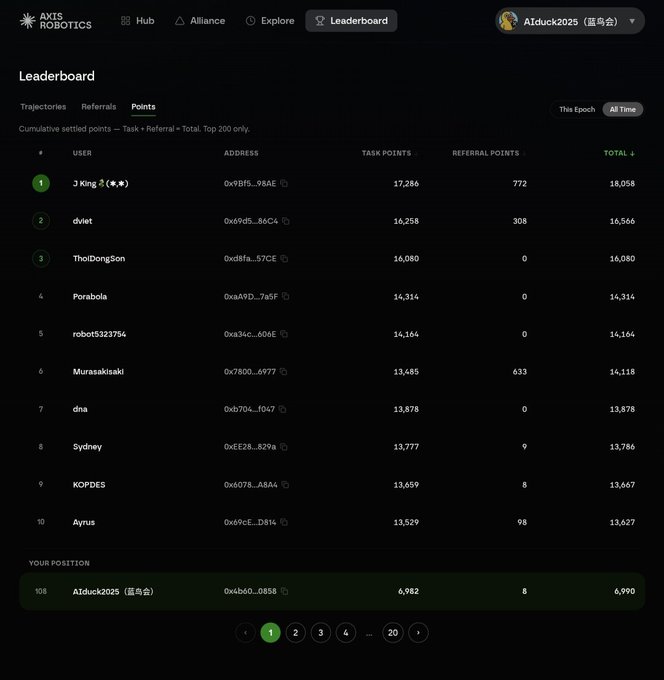Screen dimensions: 664x680
Task: Click user name KOPDES
Action: pyautogui.click(x=89, y=484)
